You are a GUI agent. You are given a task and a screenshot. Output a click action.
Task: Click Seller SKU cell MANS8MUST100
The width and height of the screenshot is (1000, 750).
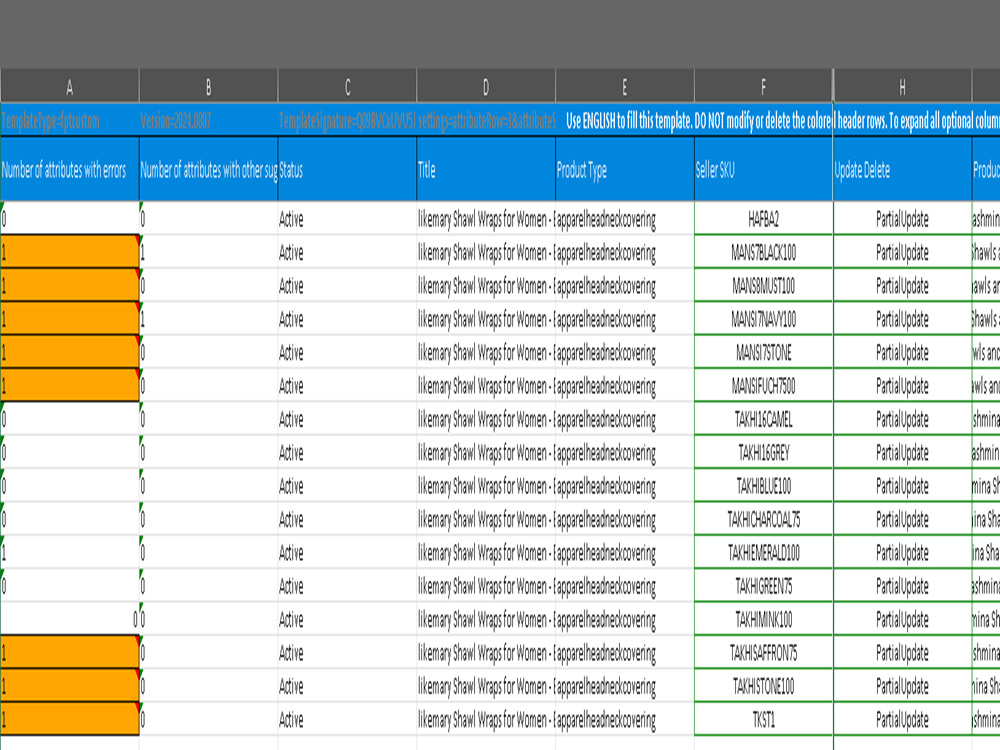[763, 285]
